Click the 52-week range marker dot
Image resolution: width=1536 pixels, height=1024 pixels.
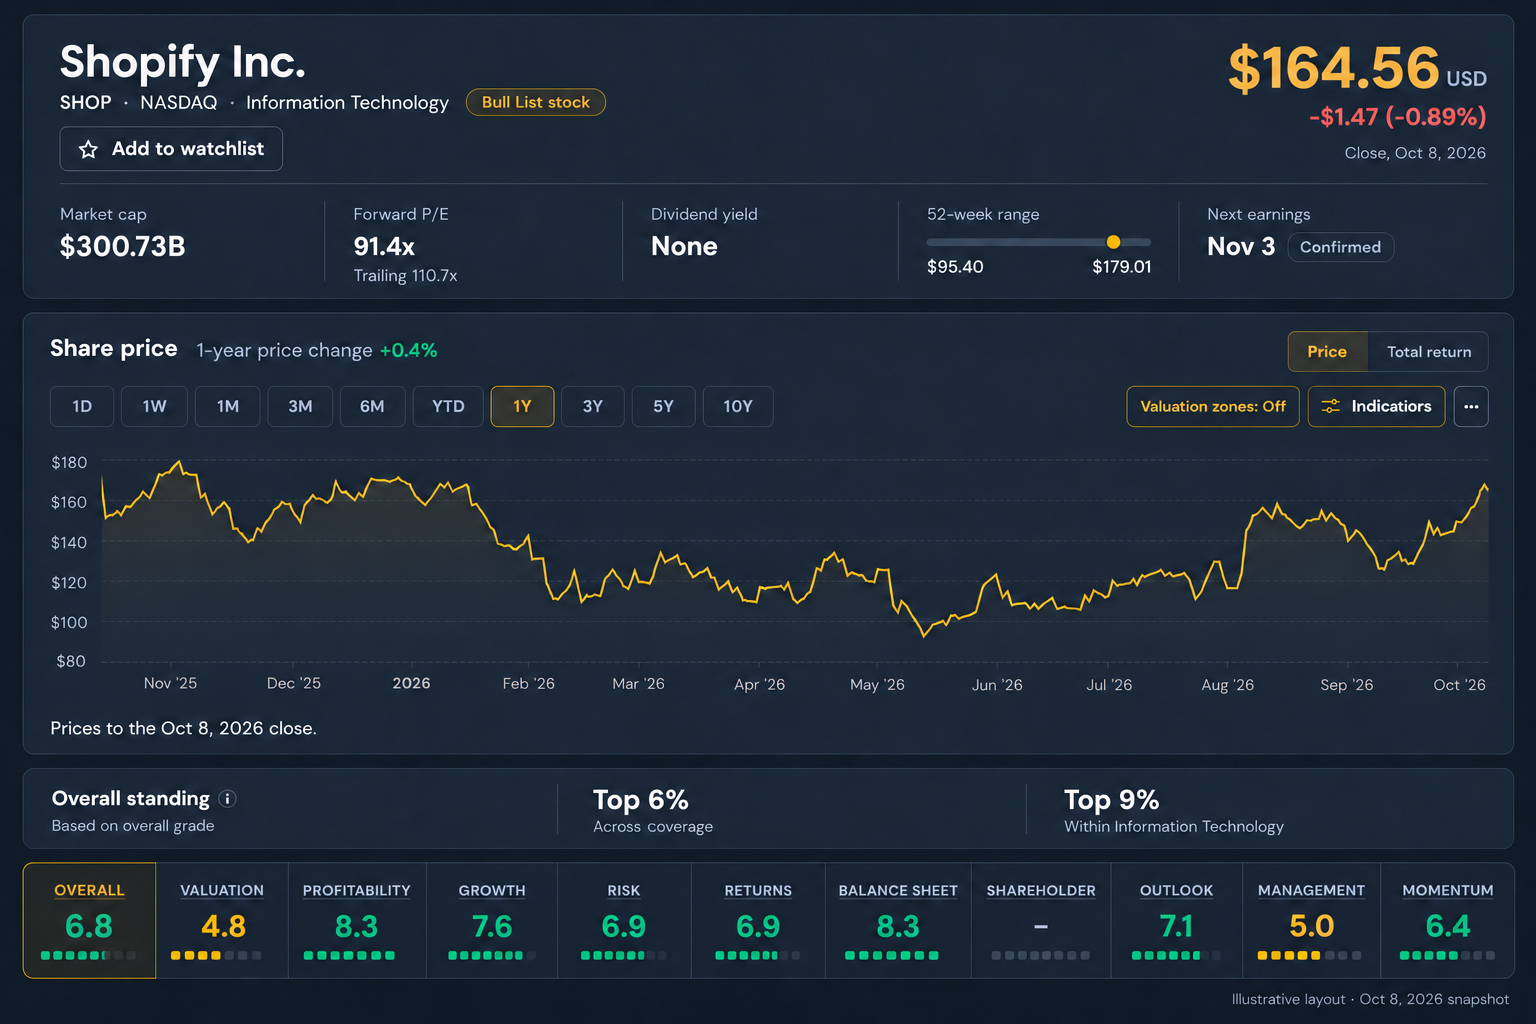1113,242
